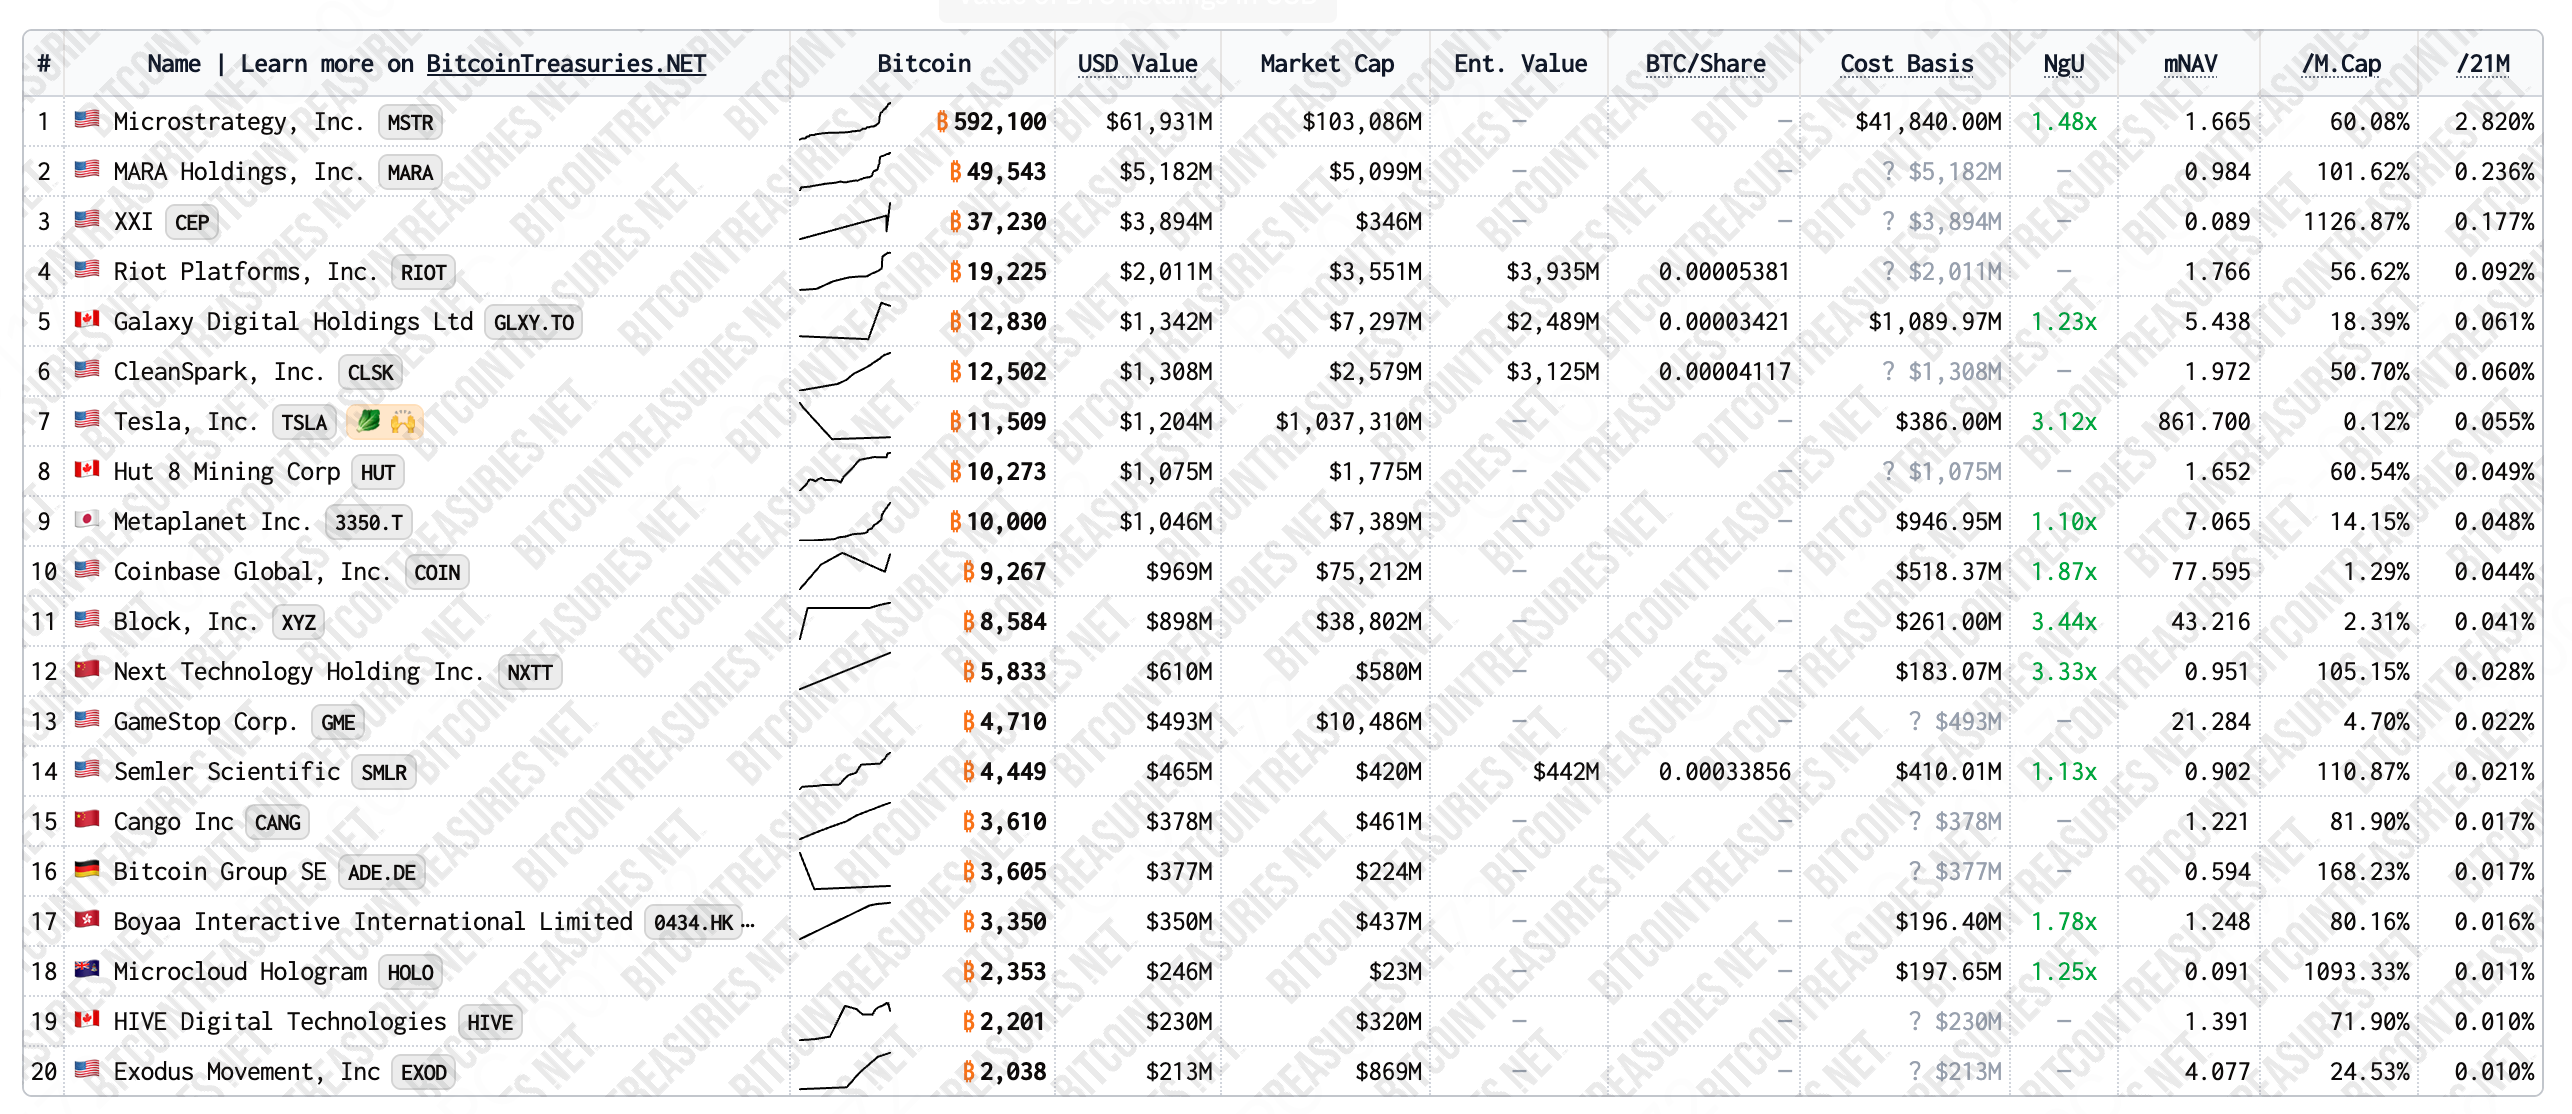This screenshot has width=2572, height=1114.
Task: Click the GME ticker badge
Action: (x=338, y=722)
